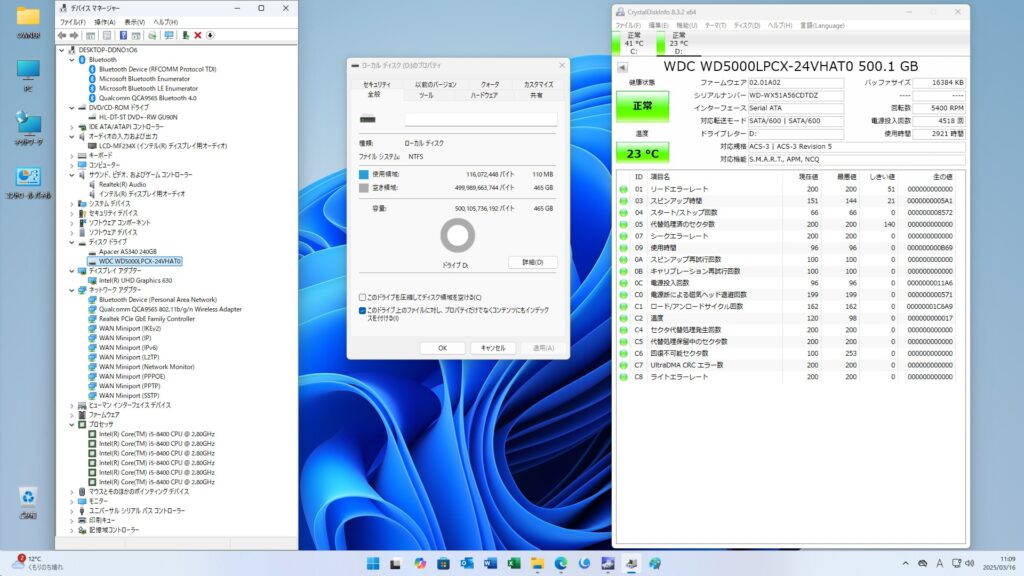Screen dimensions: 1024x576
Task: Open Excel from the taskbar
Action: coord(514,564)
